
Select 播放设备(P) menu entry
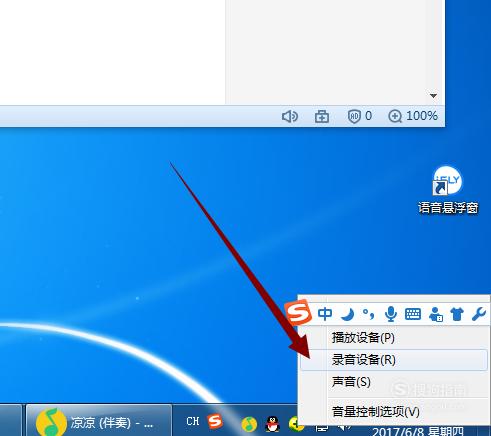coord(394,338)
